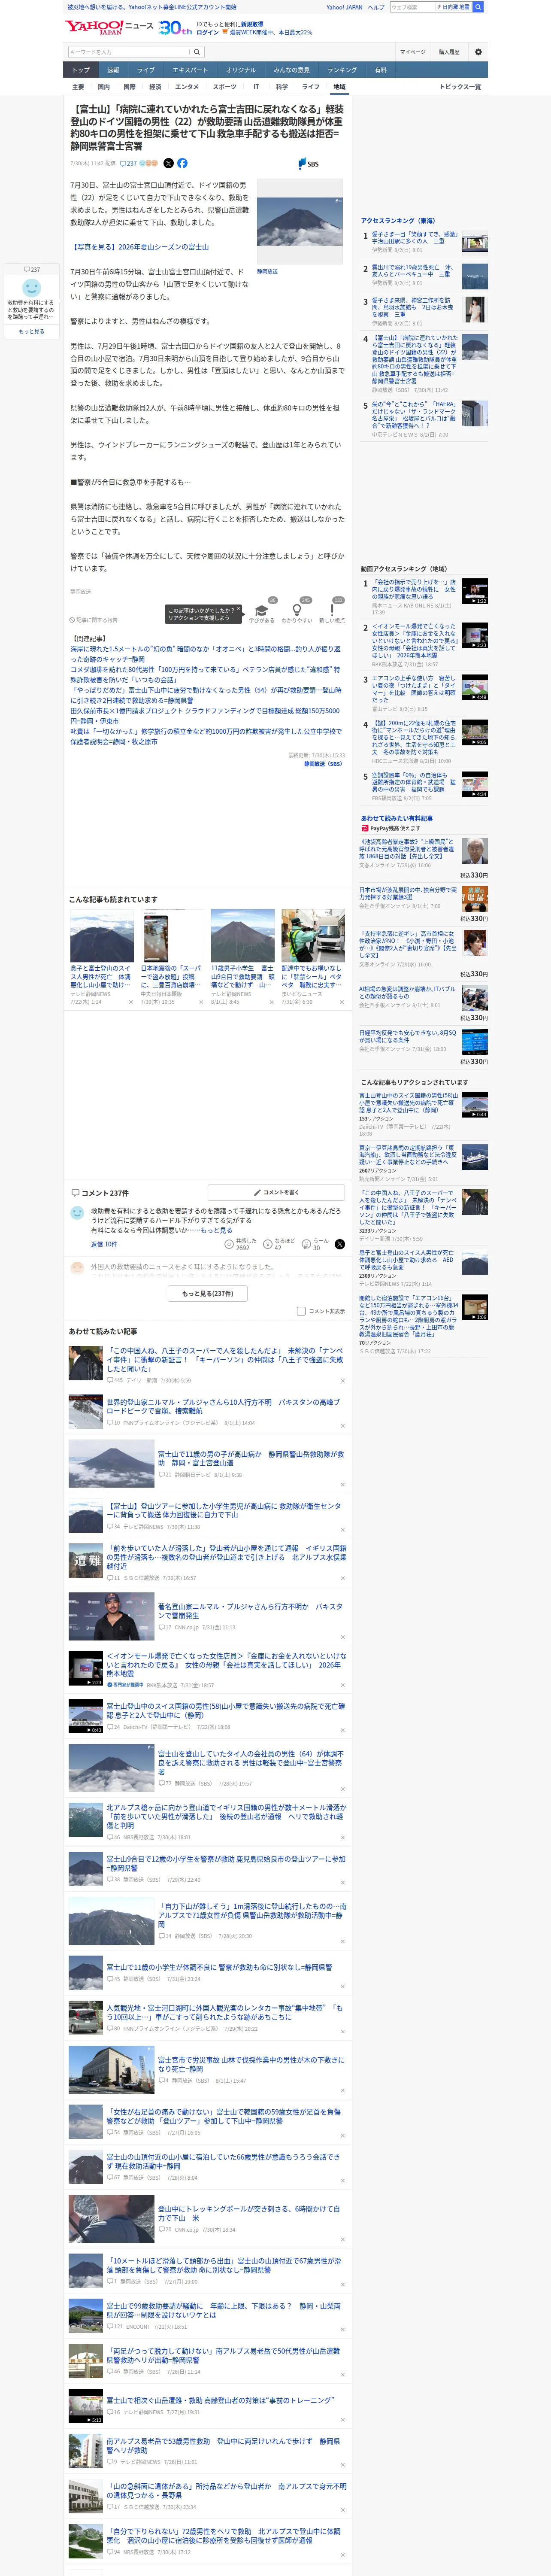551x2576 pixels.
Task: Share the top comment on X
Action: (x=339, y=1244)
